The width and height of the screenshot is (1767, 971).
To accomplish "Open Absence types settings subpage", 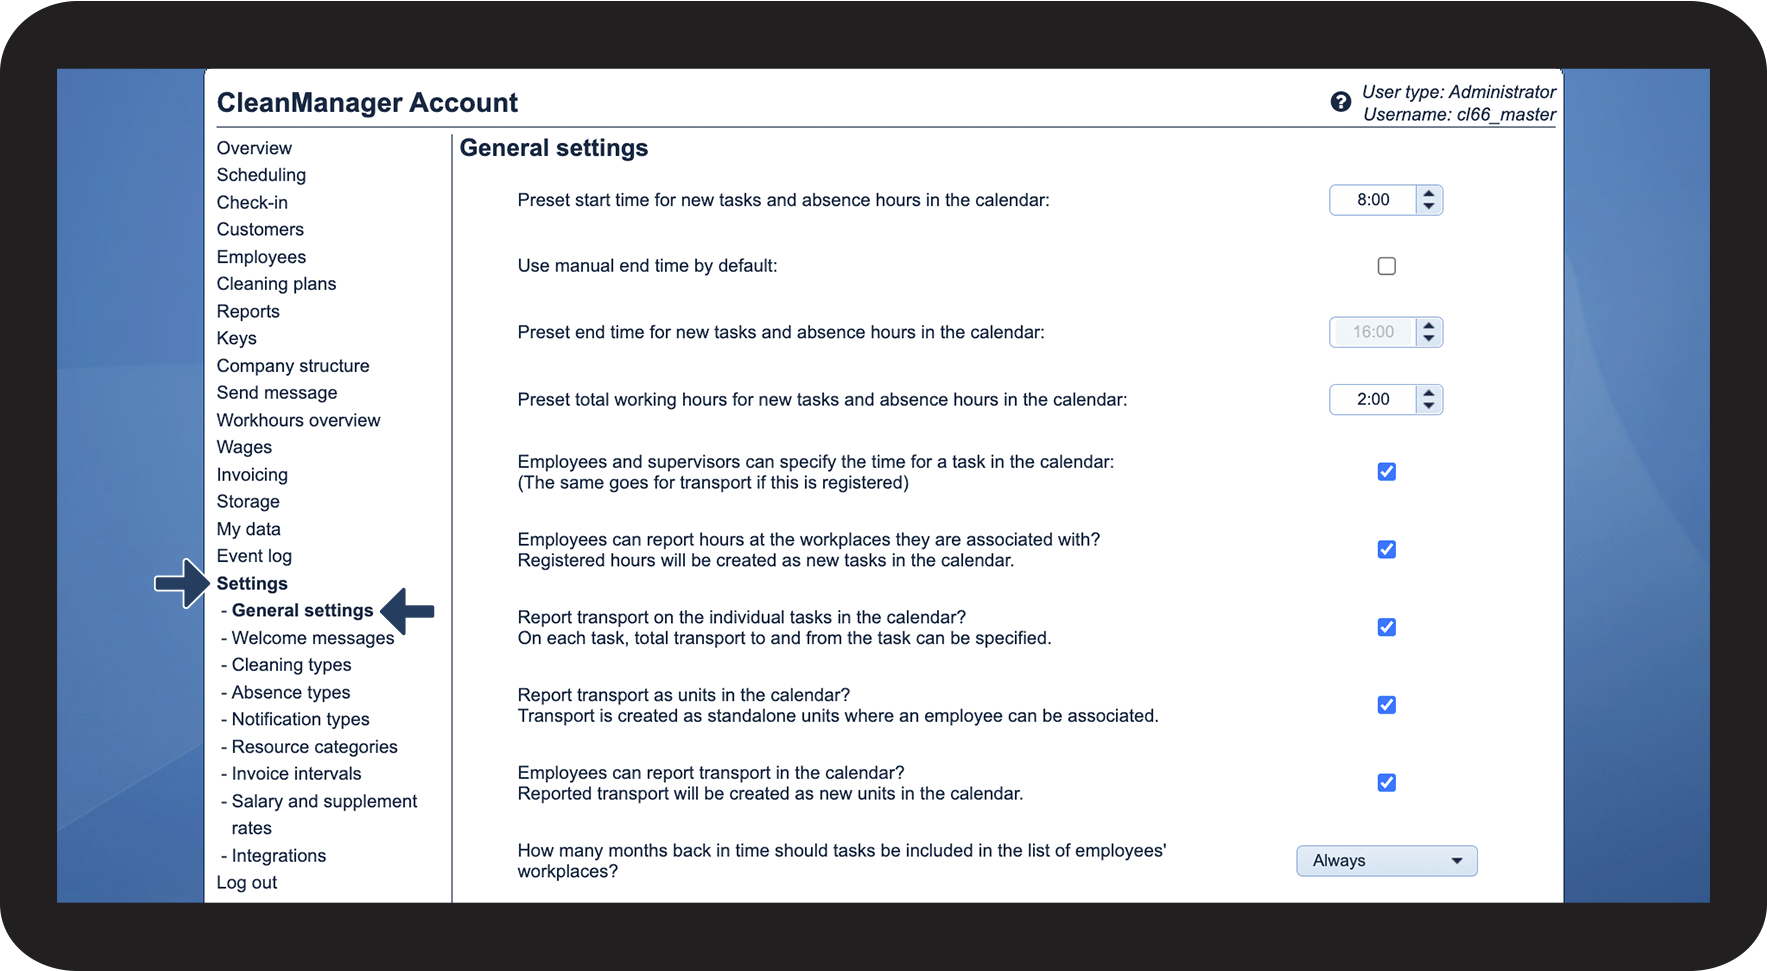I will click(x=290, y=692).
